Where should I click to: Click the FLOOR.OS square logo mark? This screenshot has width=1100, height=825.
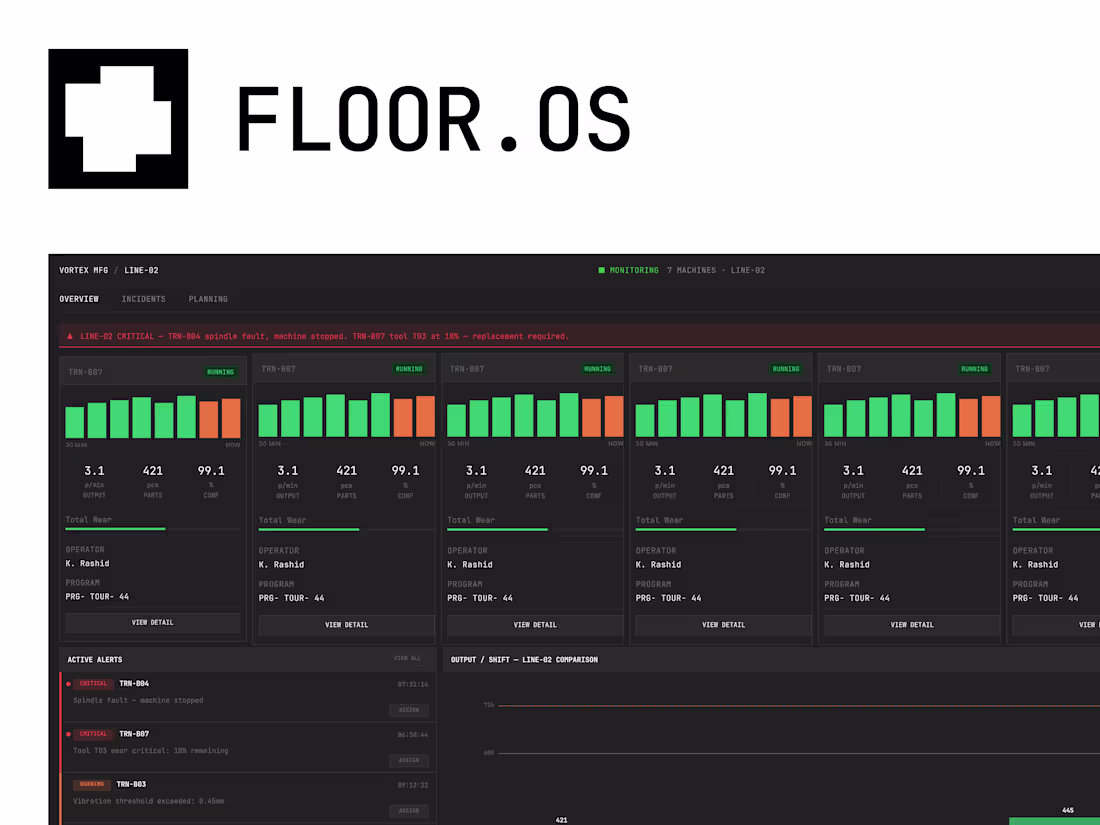[x=118, y=119]
